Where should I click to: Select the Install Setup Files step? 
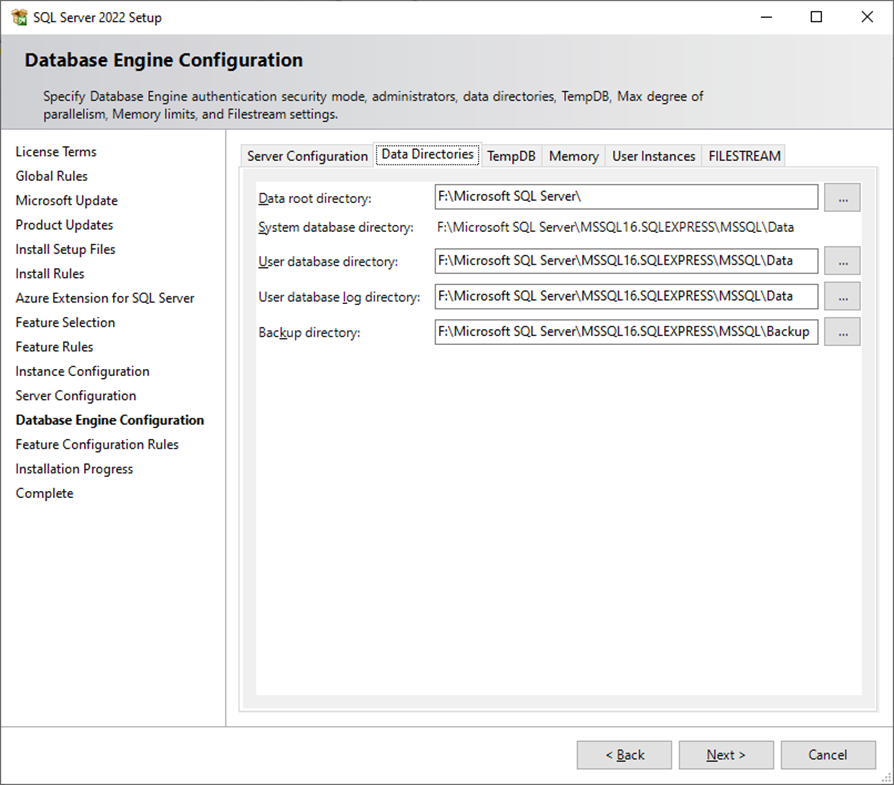(66, 250)
